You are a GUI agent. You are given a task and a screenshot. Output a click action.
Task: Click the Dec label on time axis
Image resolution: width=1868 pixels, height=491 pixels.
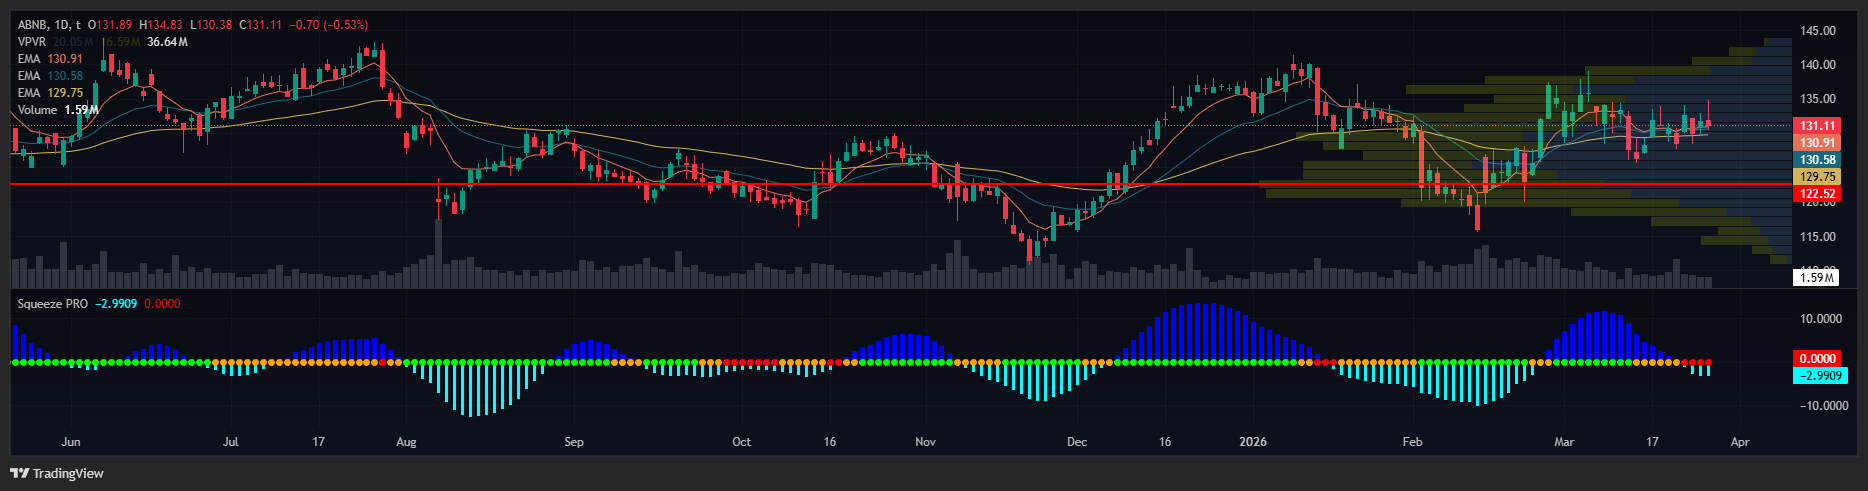[1077, 442]
